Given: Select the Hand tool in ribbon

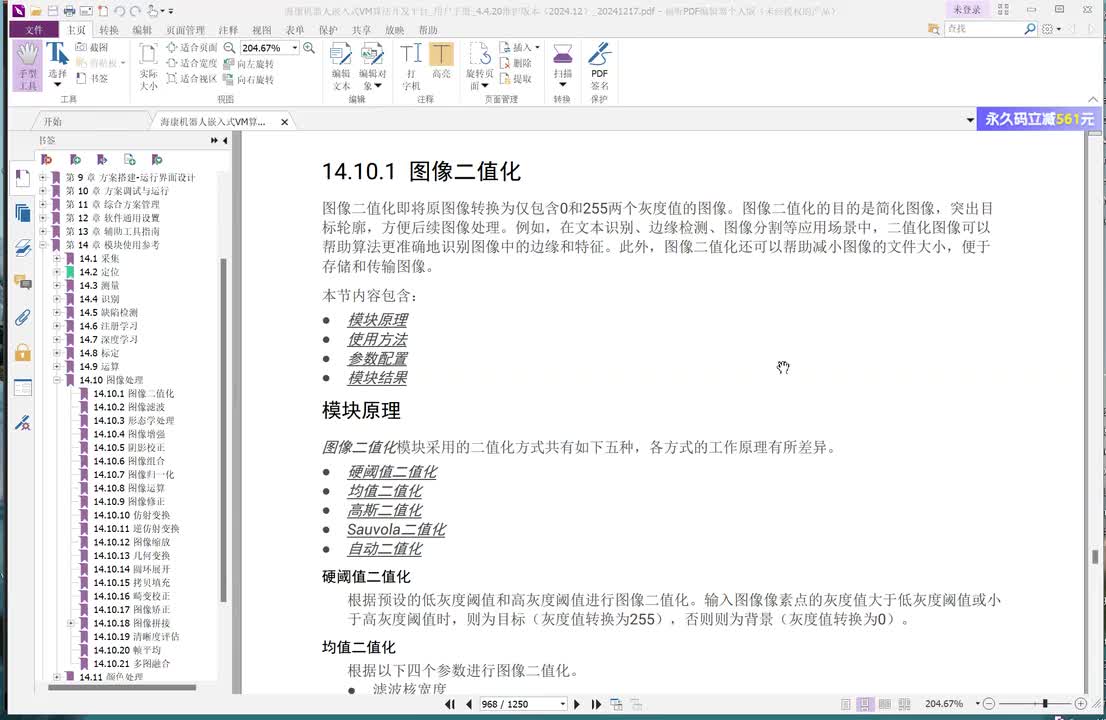Looking at the screenshot, I should pos(28,66).
